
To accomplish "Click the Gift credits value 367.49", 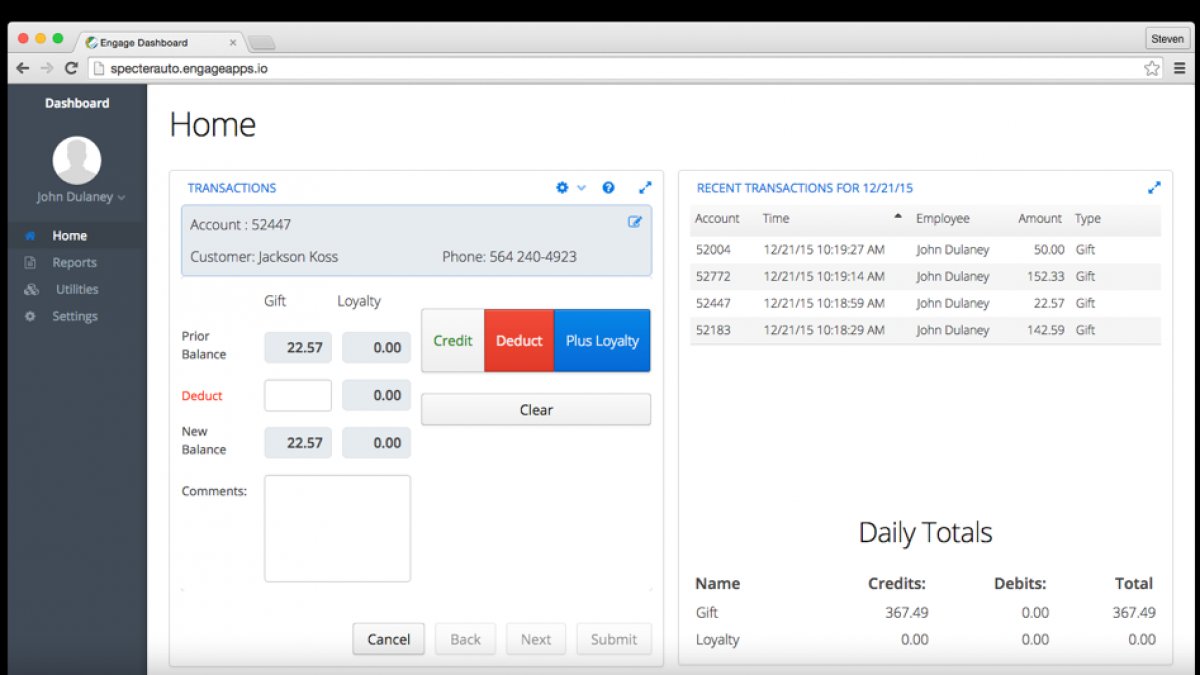I will coord(907,613).
